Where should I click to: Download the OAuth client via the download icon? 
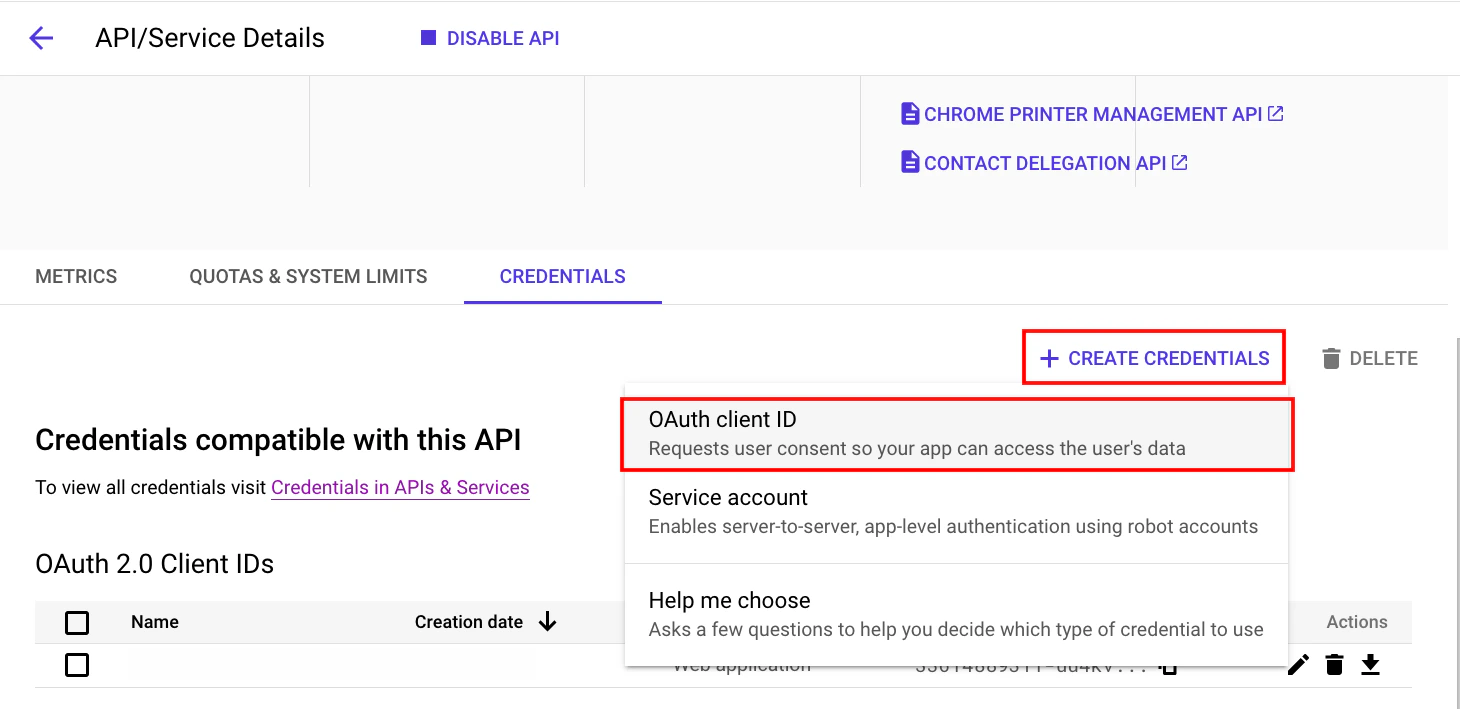coord(1371,664)
